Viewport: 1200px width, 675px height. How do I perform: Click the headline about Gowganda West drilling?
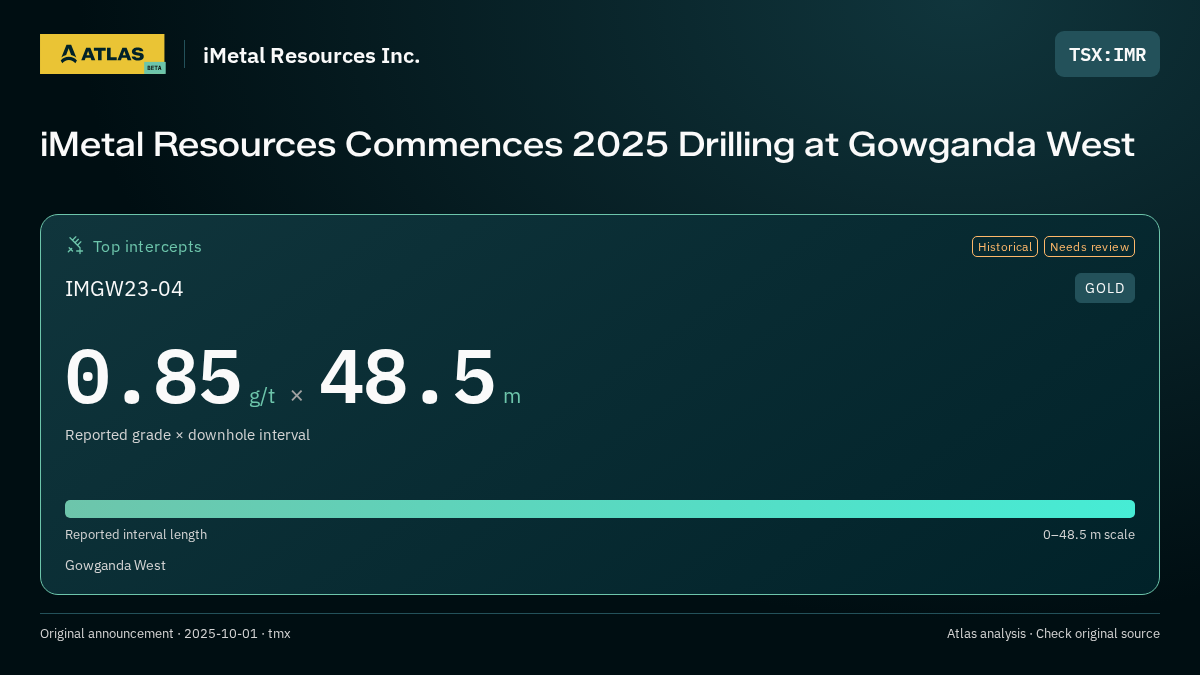(x=587, y=145)
